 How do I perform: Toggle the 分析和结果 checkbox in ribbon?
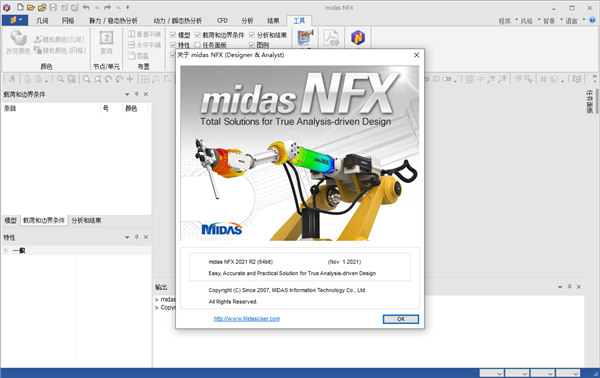click(252, 35)
